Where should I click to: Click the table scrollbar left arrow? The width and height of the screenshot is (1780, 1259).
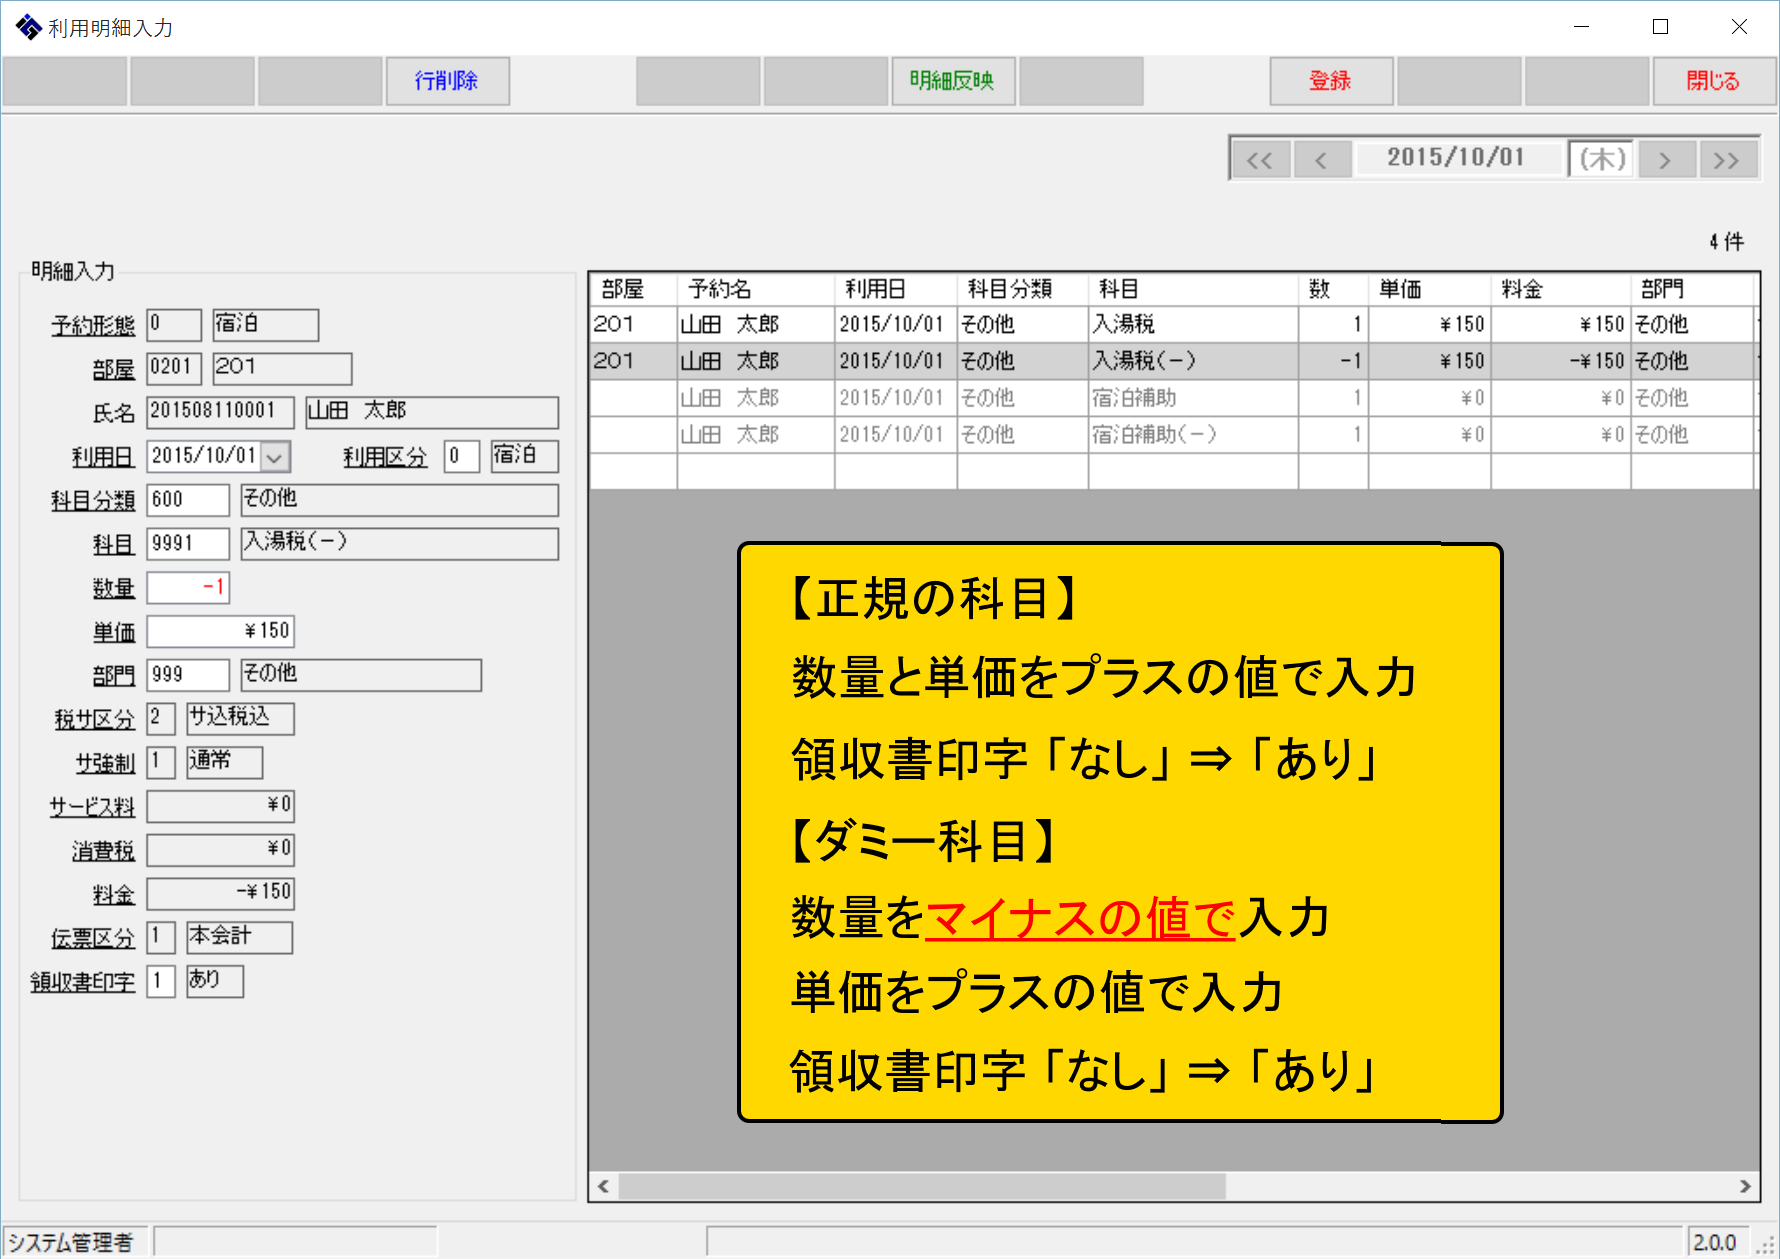[x=603, y=1186]
